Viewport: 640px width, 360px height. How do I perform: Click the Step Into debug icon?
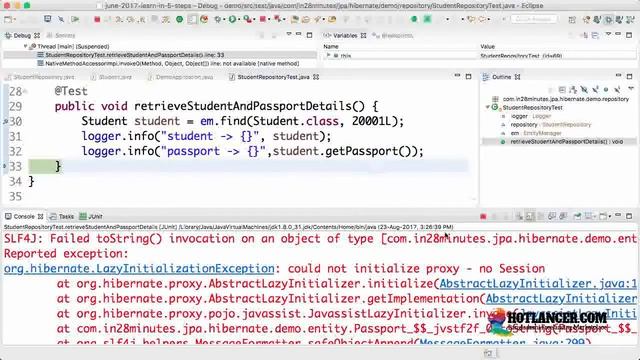119,19
